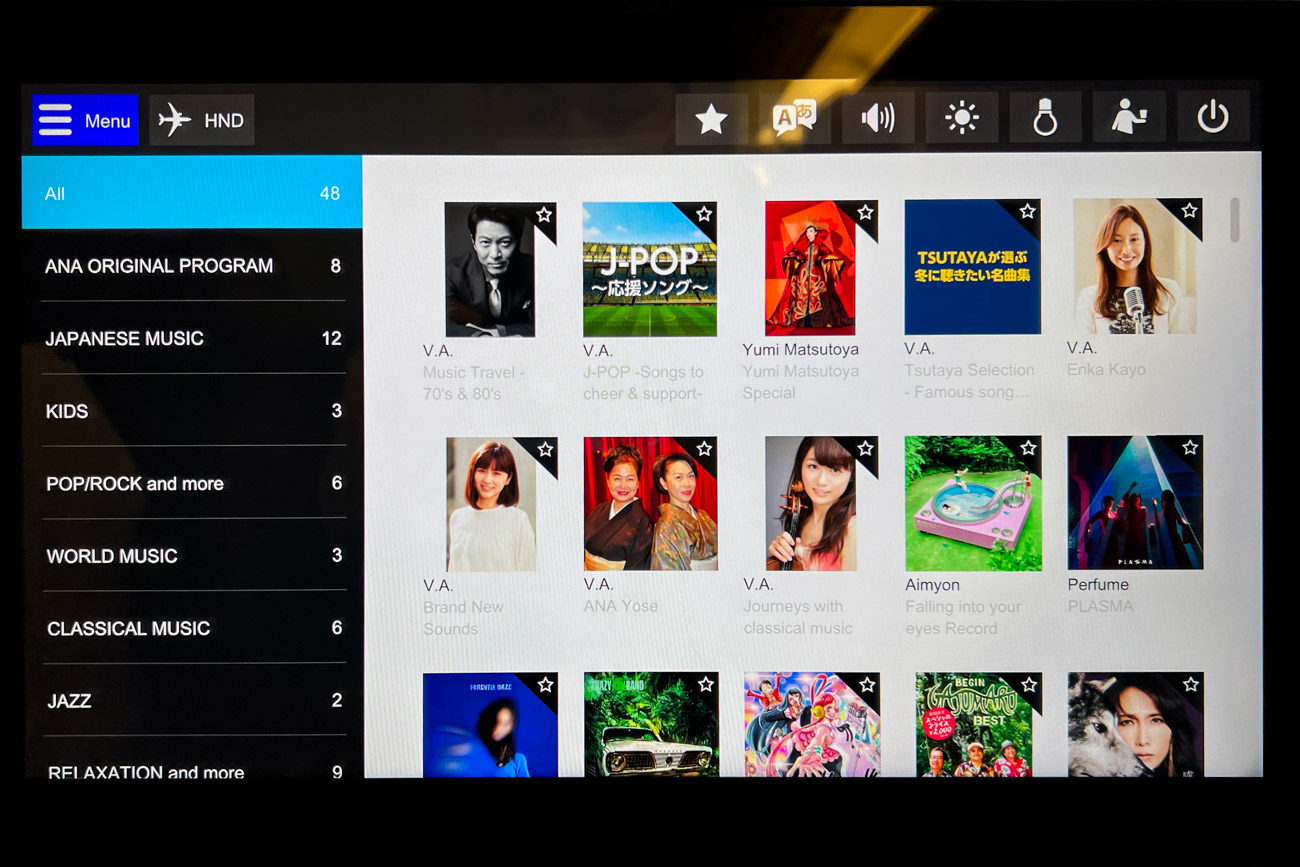The height and width of the screenshot is (867, 1300).
Task: Click the 'Brand New Sounds' title text
Action: pos(463,617)
